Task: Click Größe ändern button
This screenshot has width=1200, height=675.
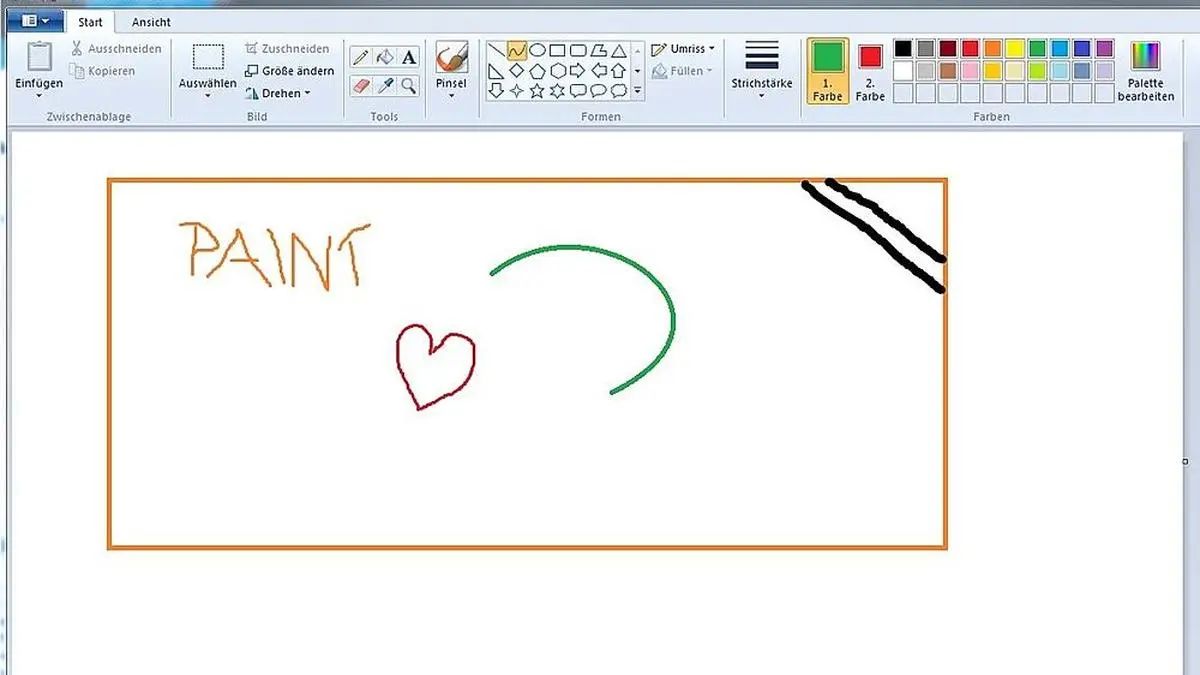Action: pyautogui.click(x=289, y=71)
